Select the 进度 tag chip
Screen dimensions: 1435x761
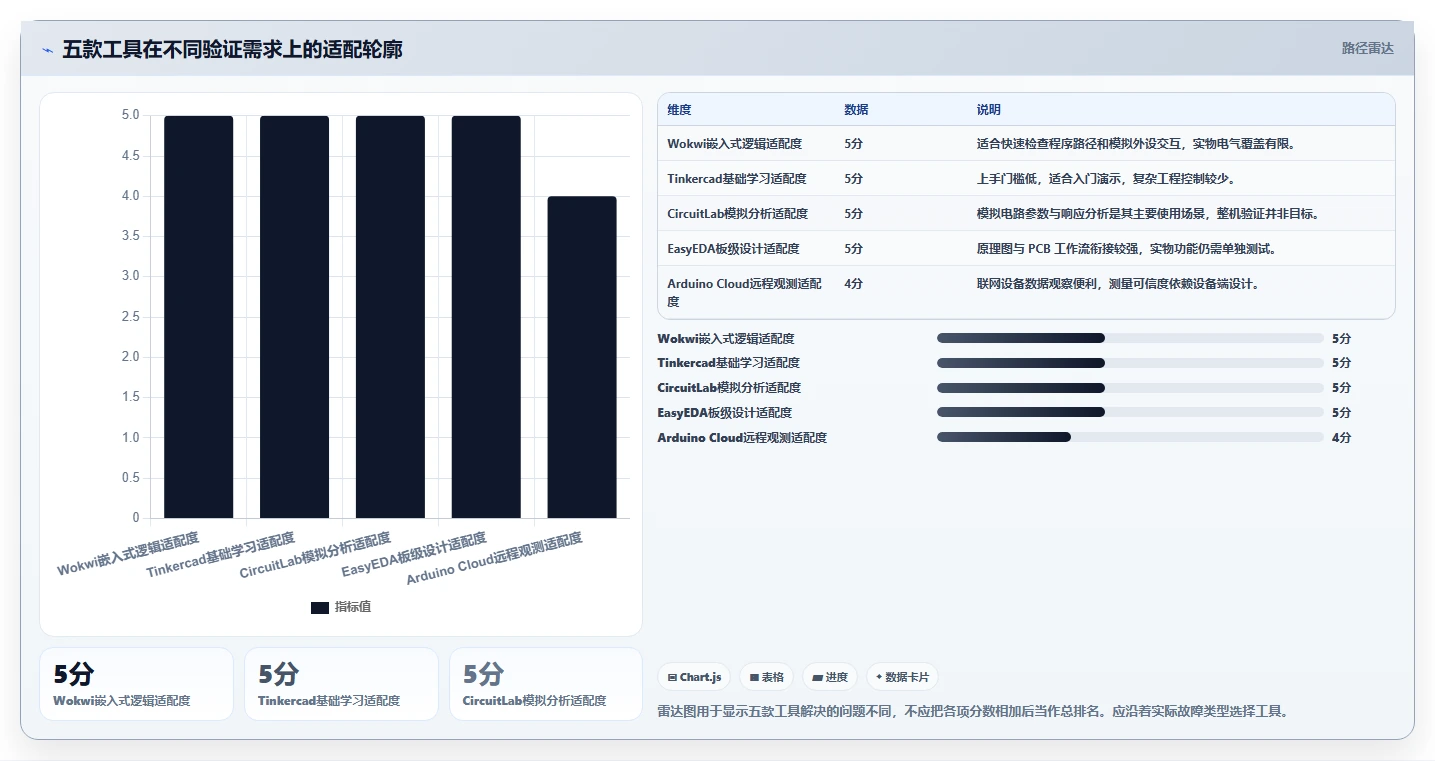(x=830, y=677)
